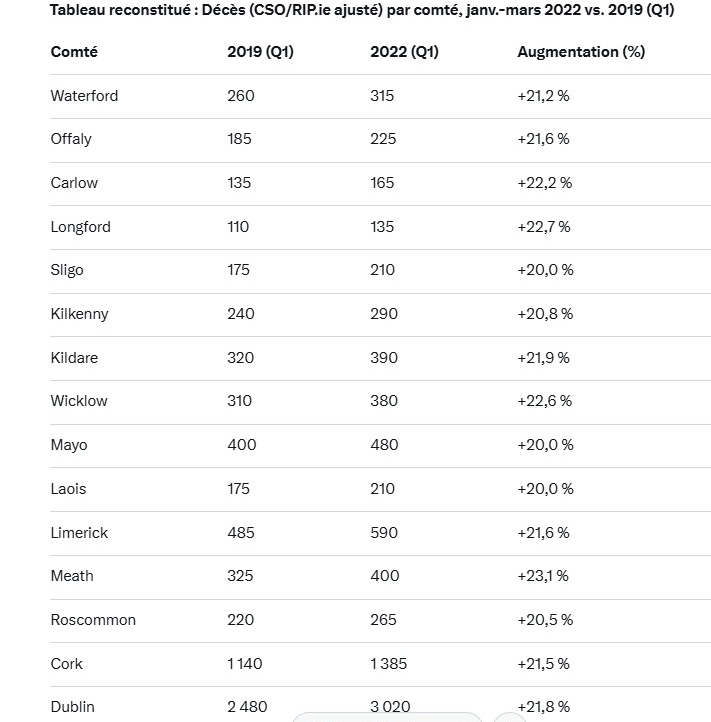Click the Comté column header

point(74,52)
